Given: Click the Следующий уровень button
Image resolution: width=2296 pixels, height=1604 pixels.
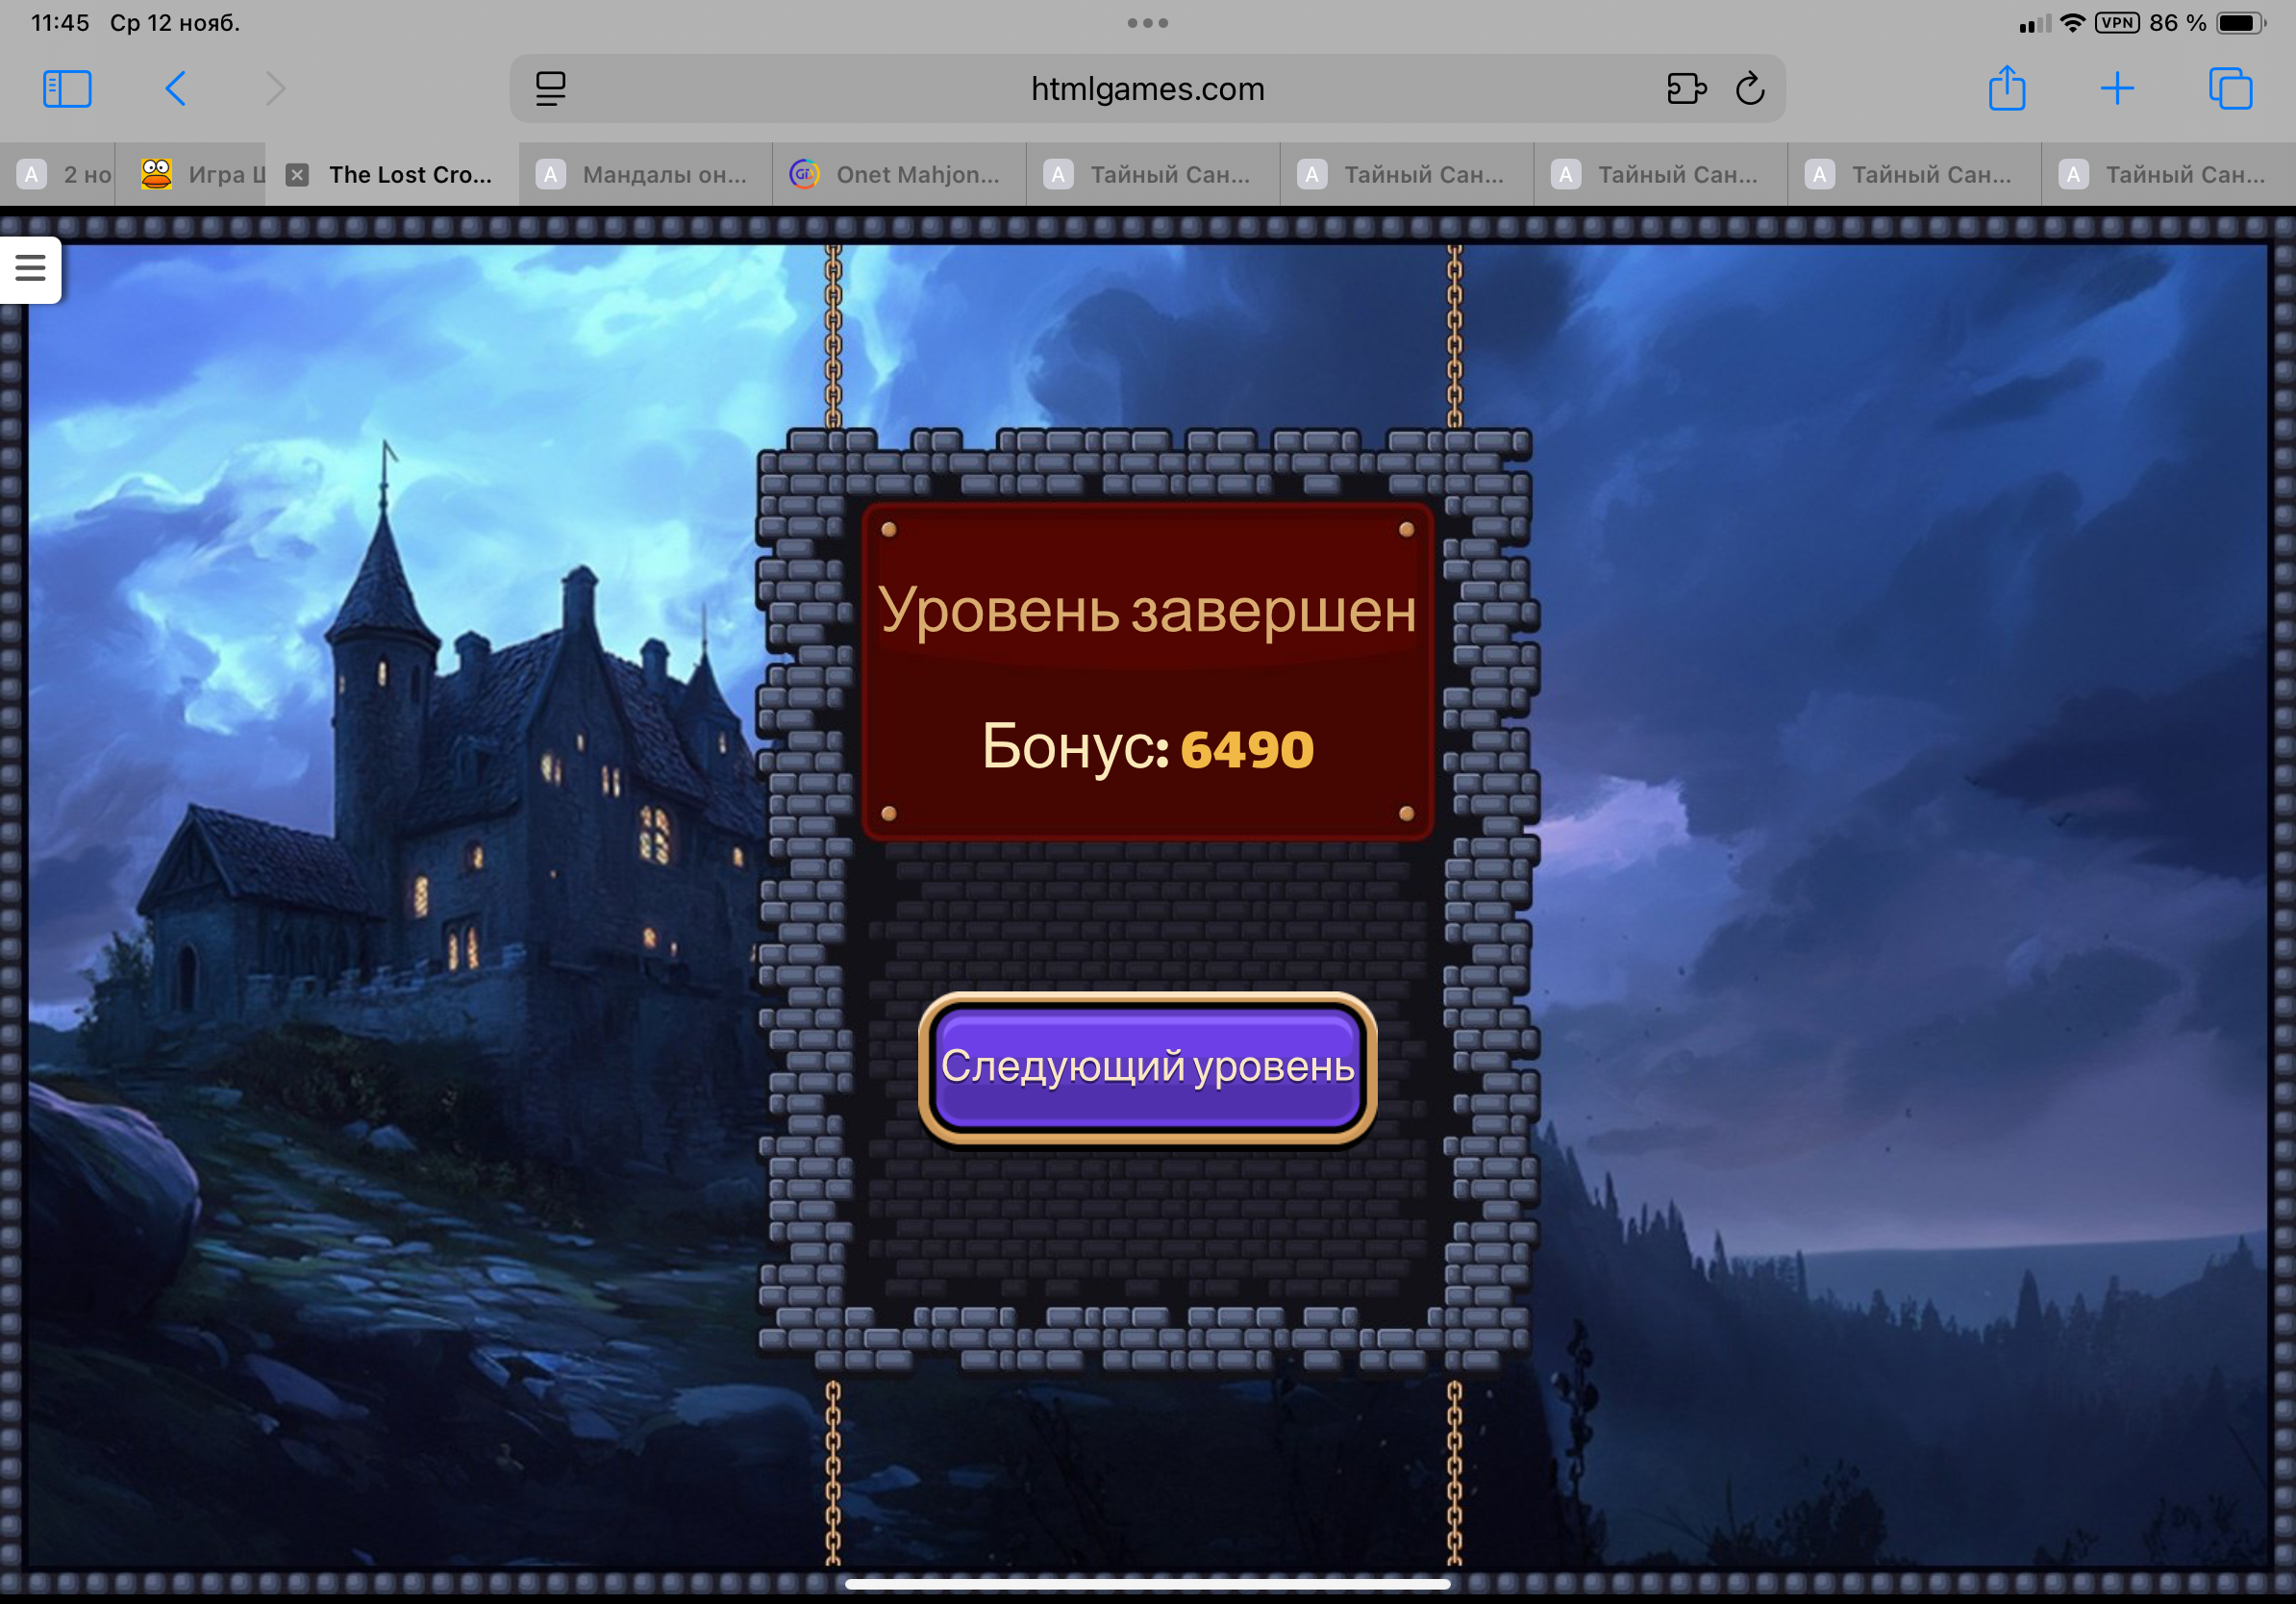Looking at the screenshot, I should tap(1147, 1067).
